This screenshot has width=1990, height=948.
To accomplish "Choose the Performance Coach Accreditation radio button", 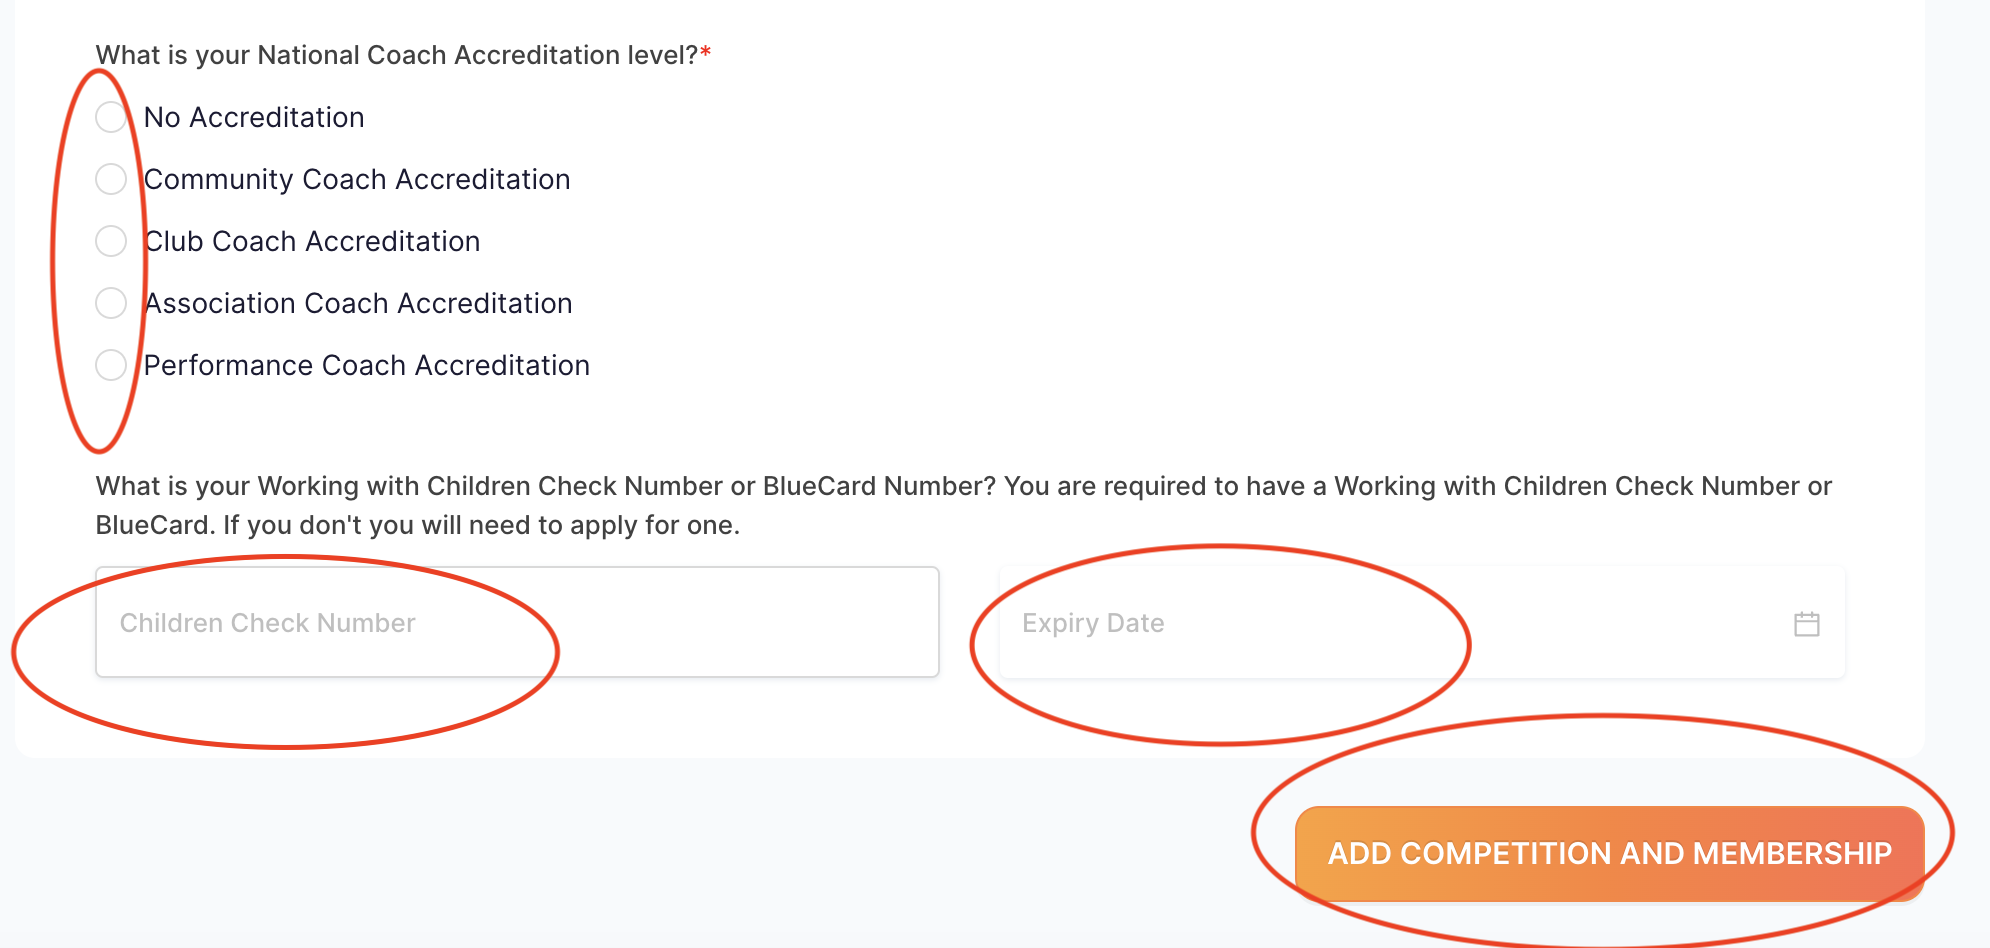I will (111, 365).
